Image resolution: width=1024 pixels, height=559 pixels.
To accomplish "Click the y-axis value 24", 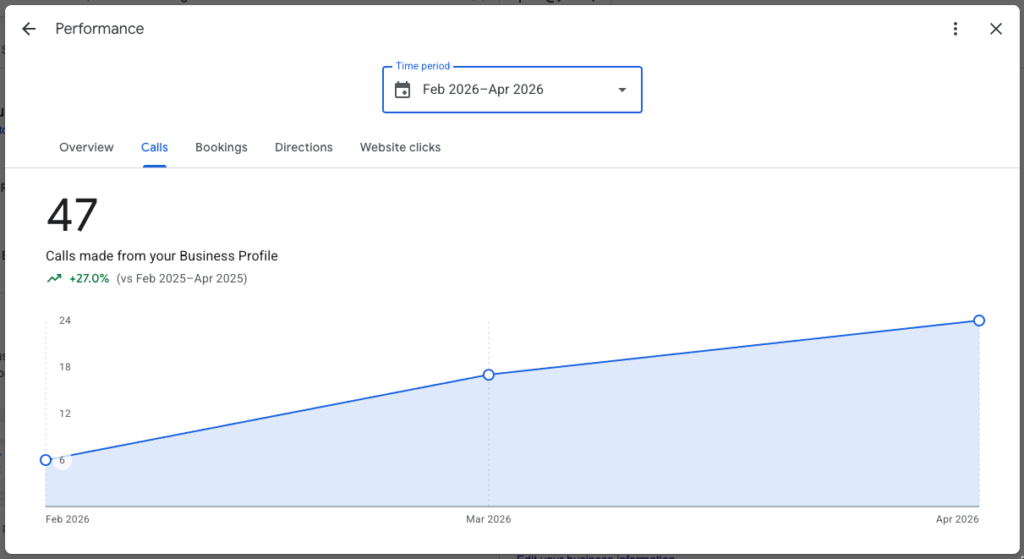I will pyautogui.click(x=65, y=321).
